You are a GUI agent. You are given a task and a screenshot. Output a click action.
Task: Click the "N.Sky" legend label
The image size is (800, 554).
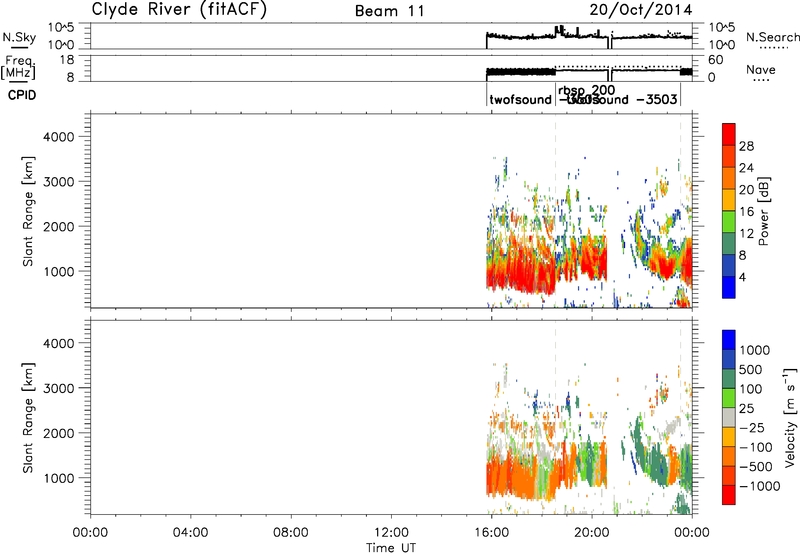click(19, 37)
